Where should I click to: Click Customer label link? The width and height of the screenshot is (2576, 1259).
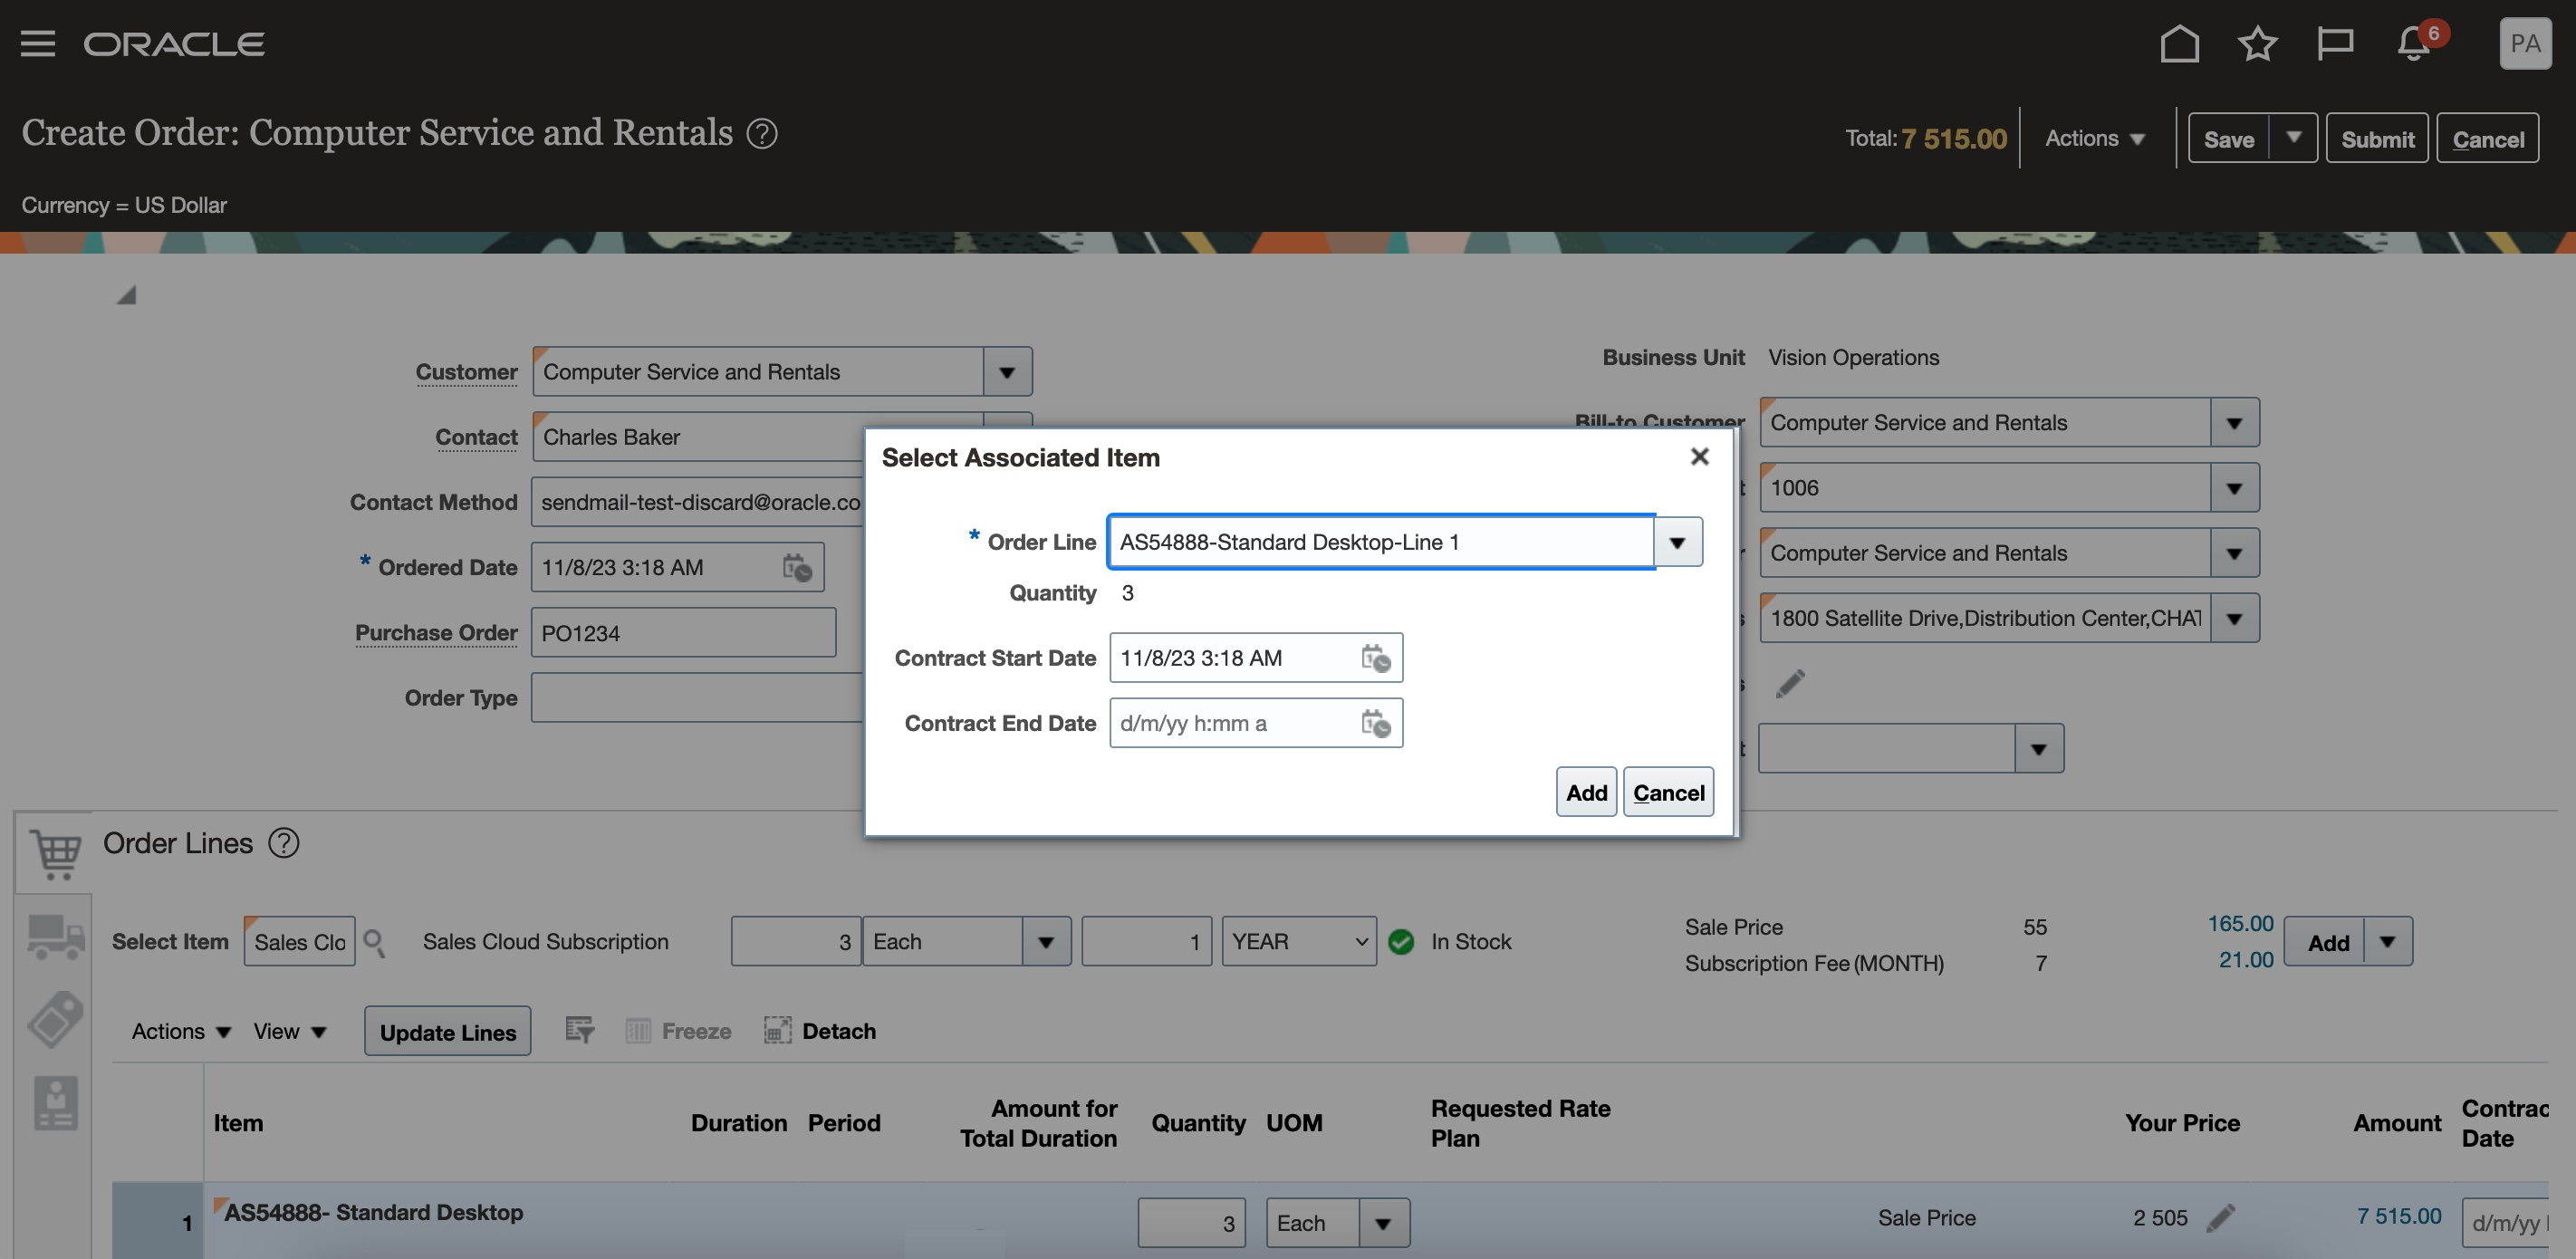[x=466, y=372]
